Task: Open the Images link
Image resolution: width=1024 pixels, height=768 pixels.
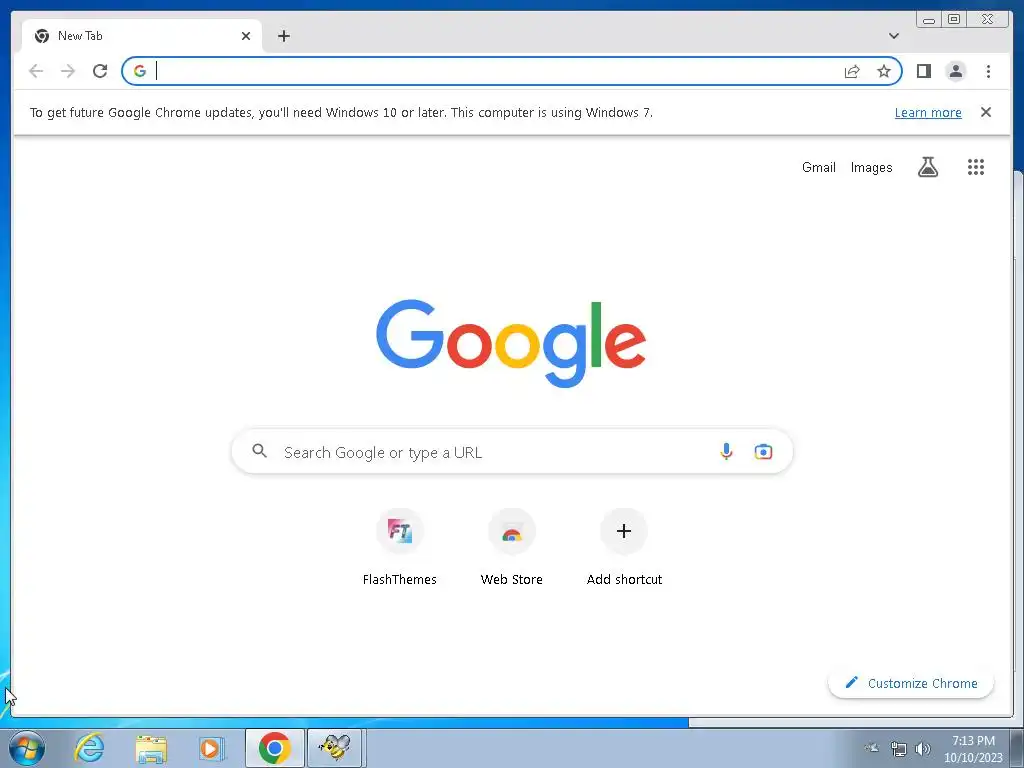Action: tap(871, 168)
